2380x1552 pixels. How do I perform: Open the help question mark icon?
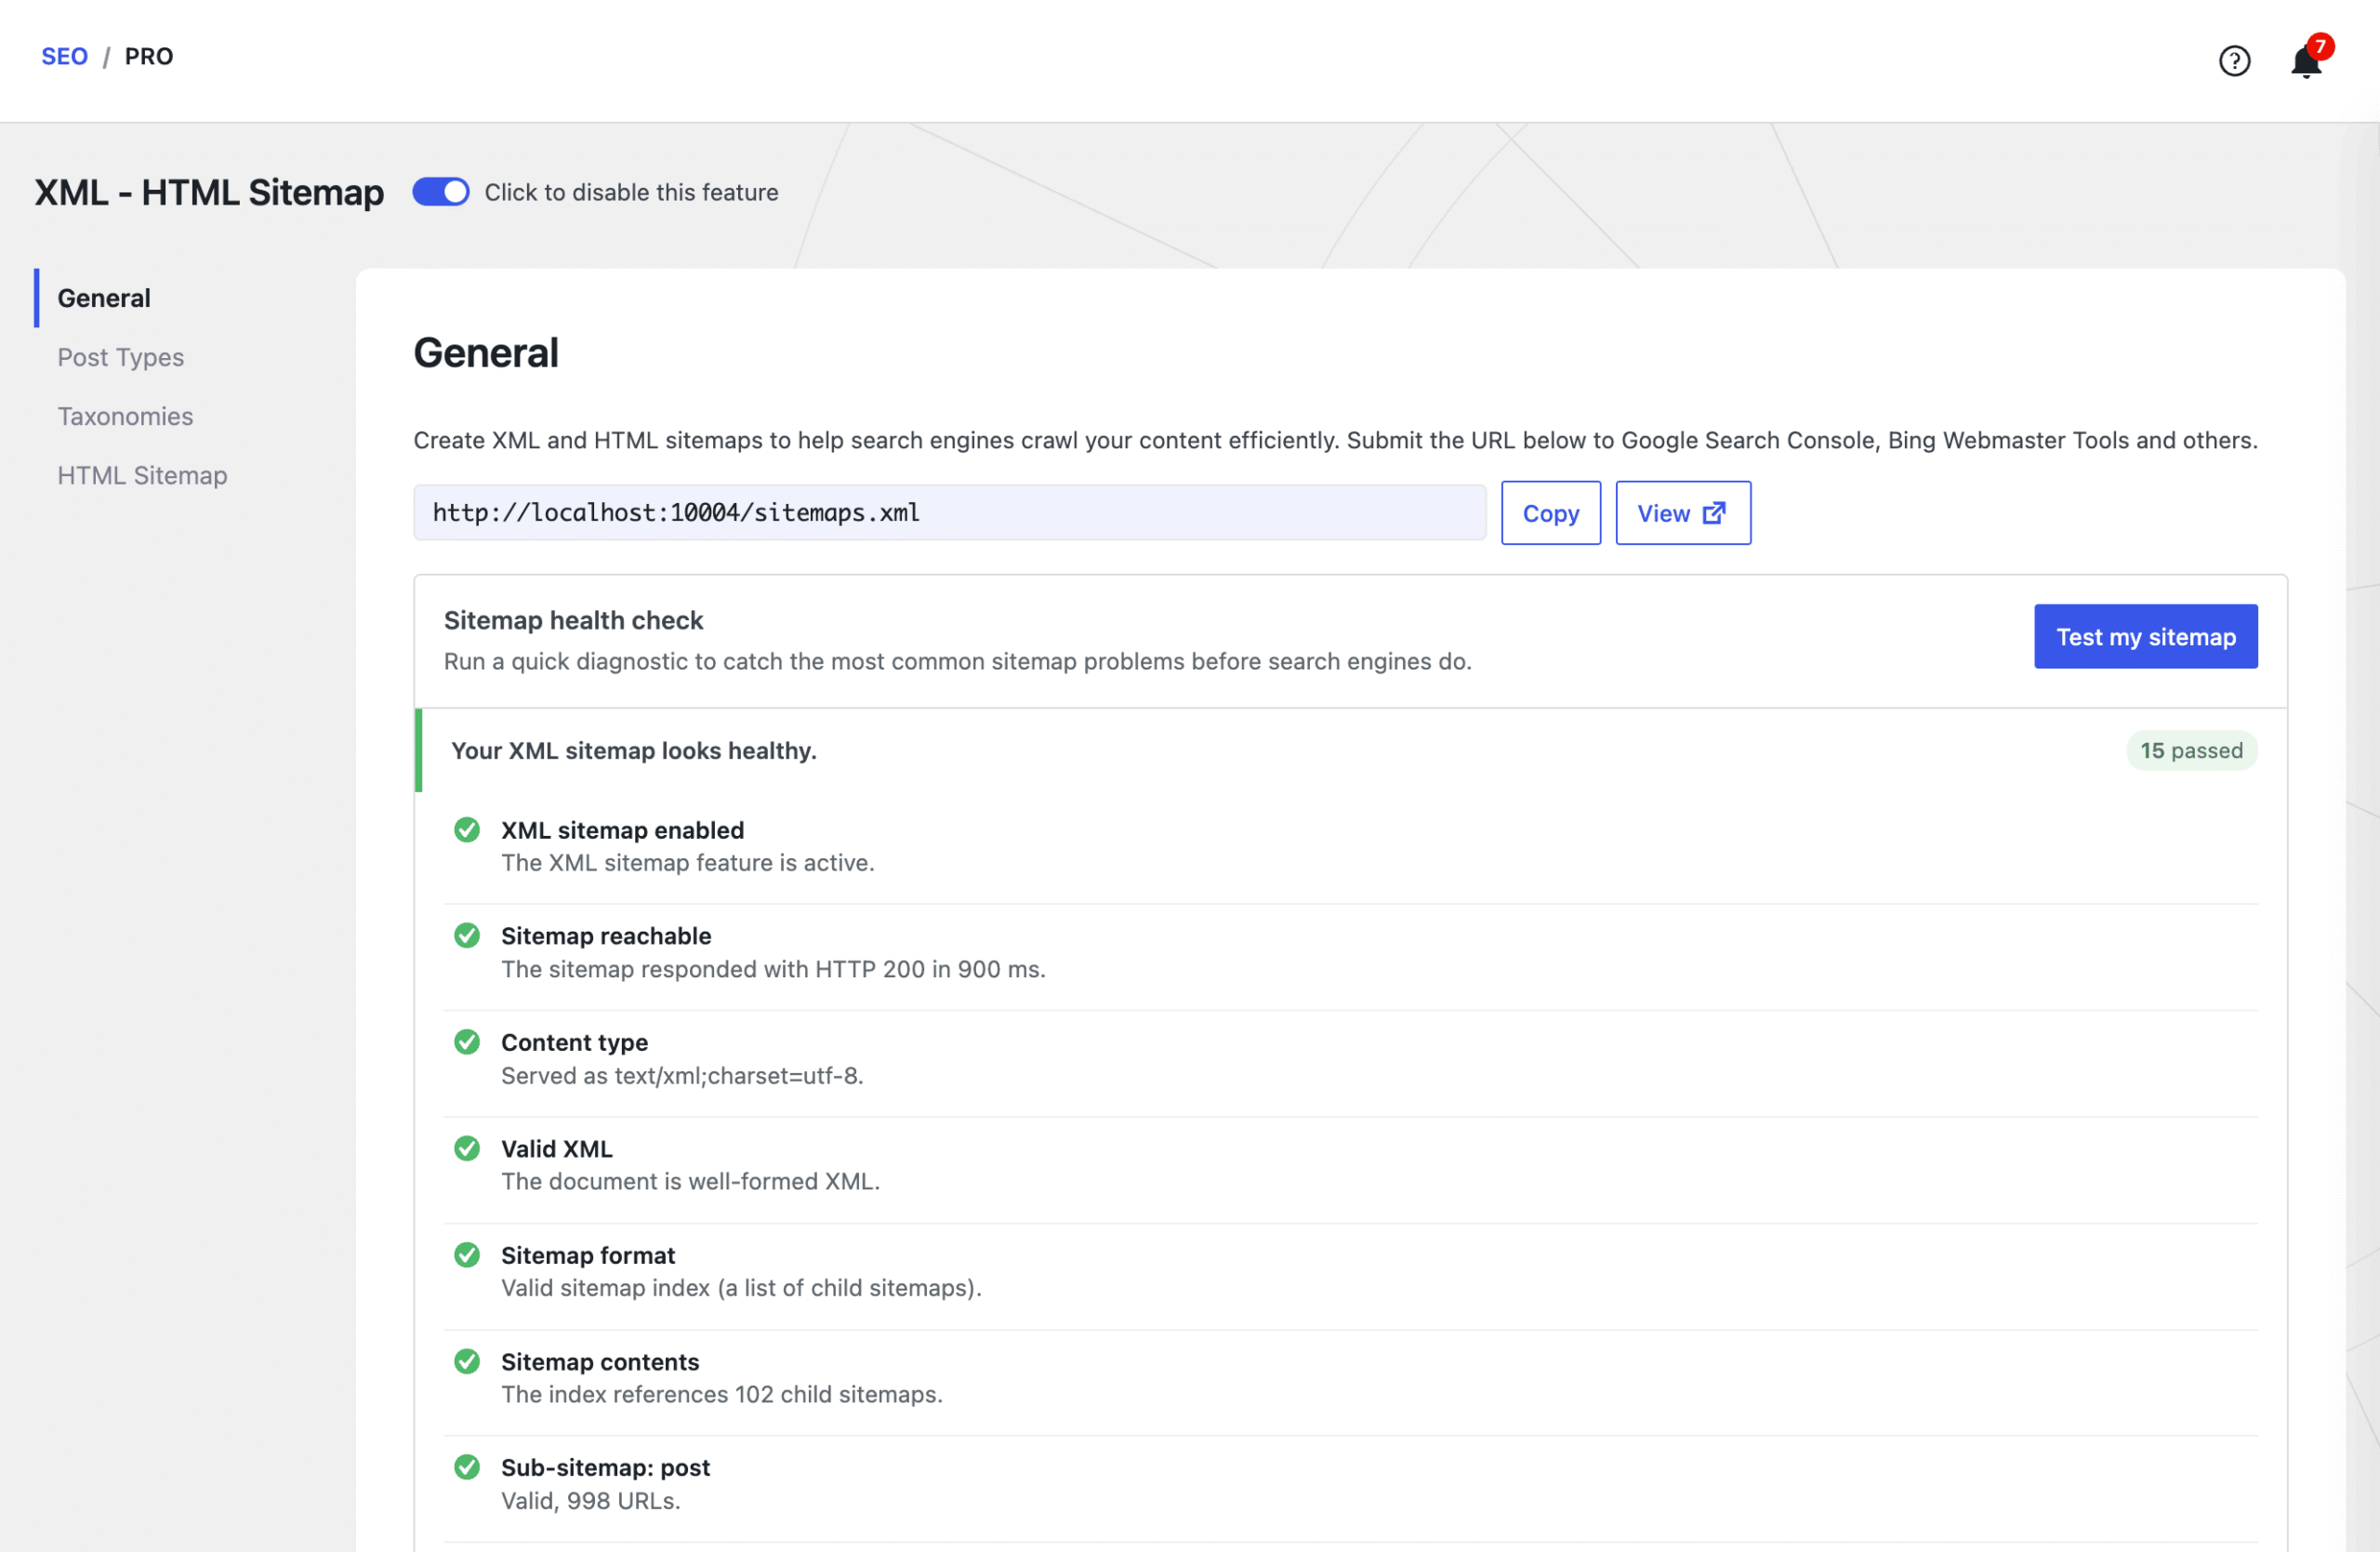tap(2234, 61)
